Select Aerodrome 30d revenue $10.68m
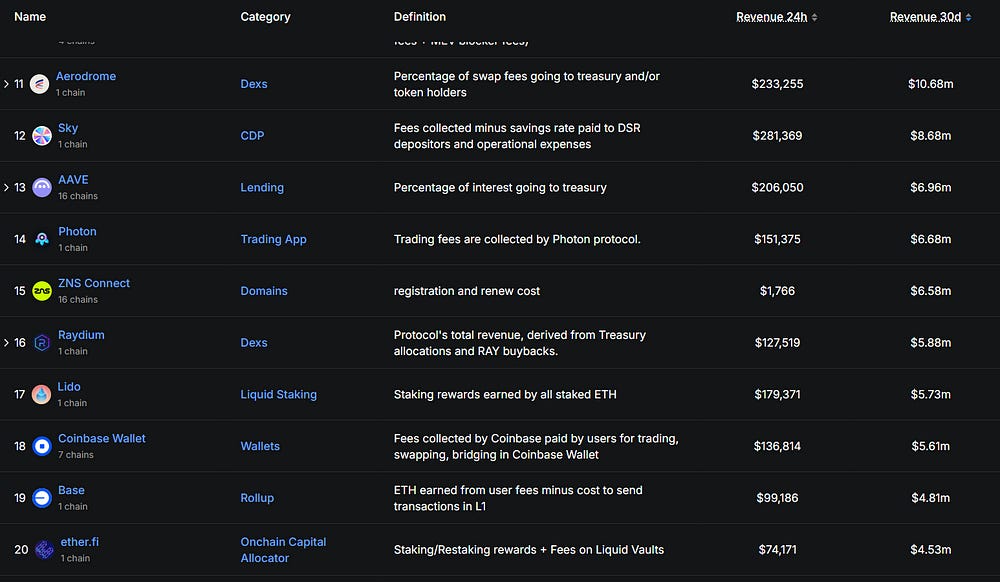 coord(931,84)
